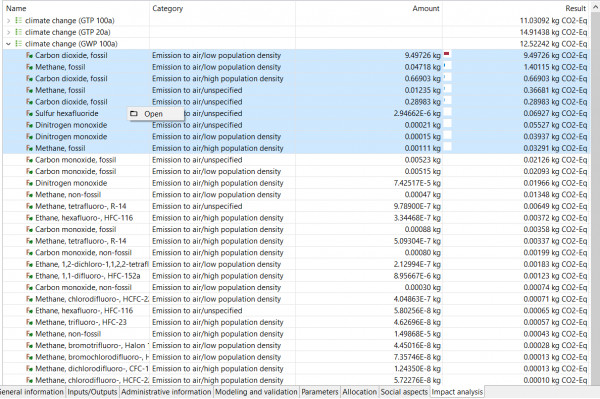The image size is (600, 399).
Task: Click the 1.40115 kg CO2-Eq result cell
Action: [555, 67]
